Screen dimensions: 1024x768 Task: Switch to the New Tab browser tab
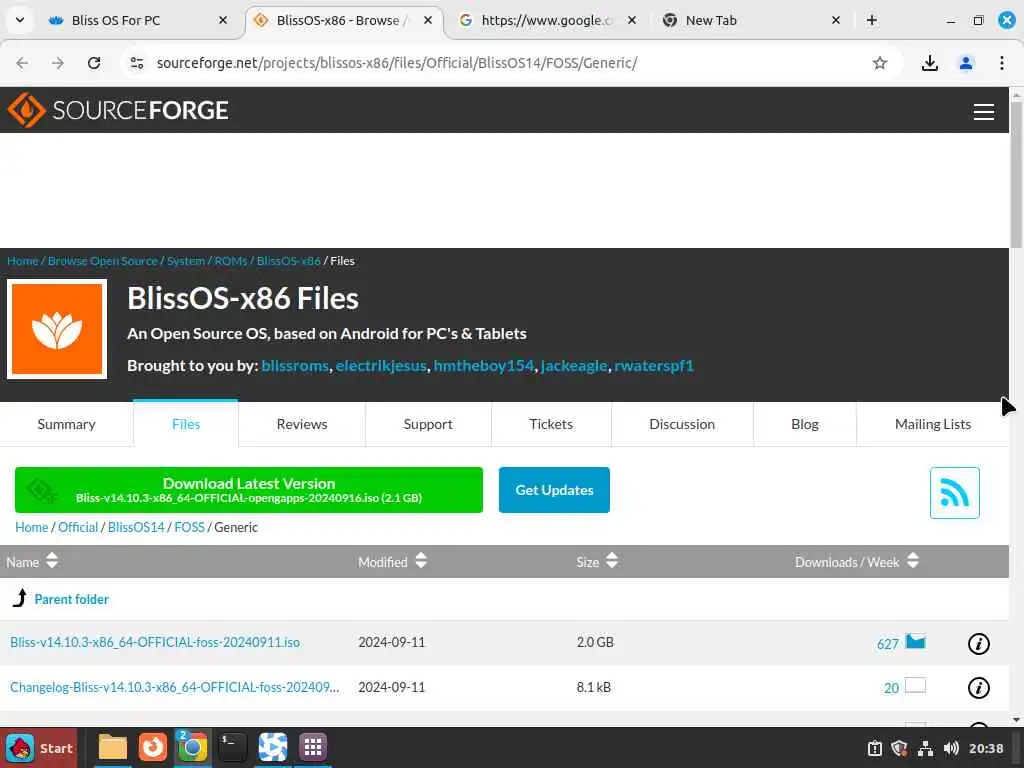click(751, 20)
